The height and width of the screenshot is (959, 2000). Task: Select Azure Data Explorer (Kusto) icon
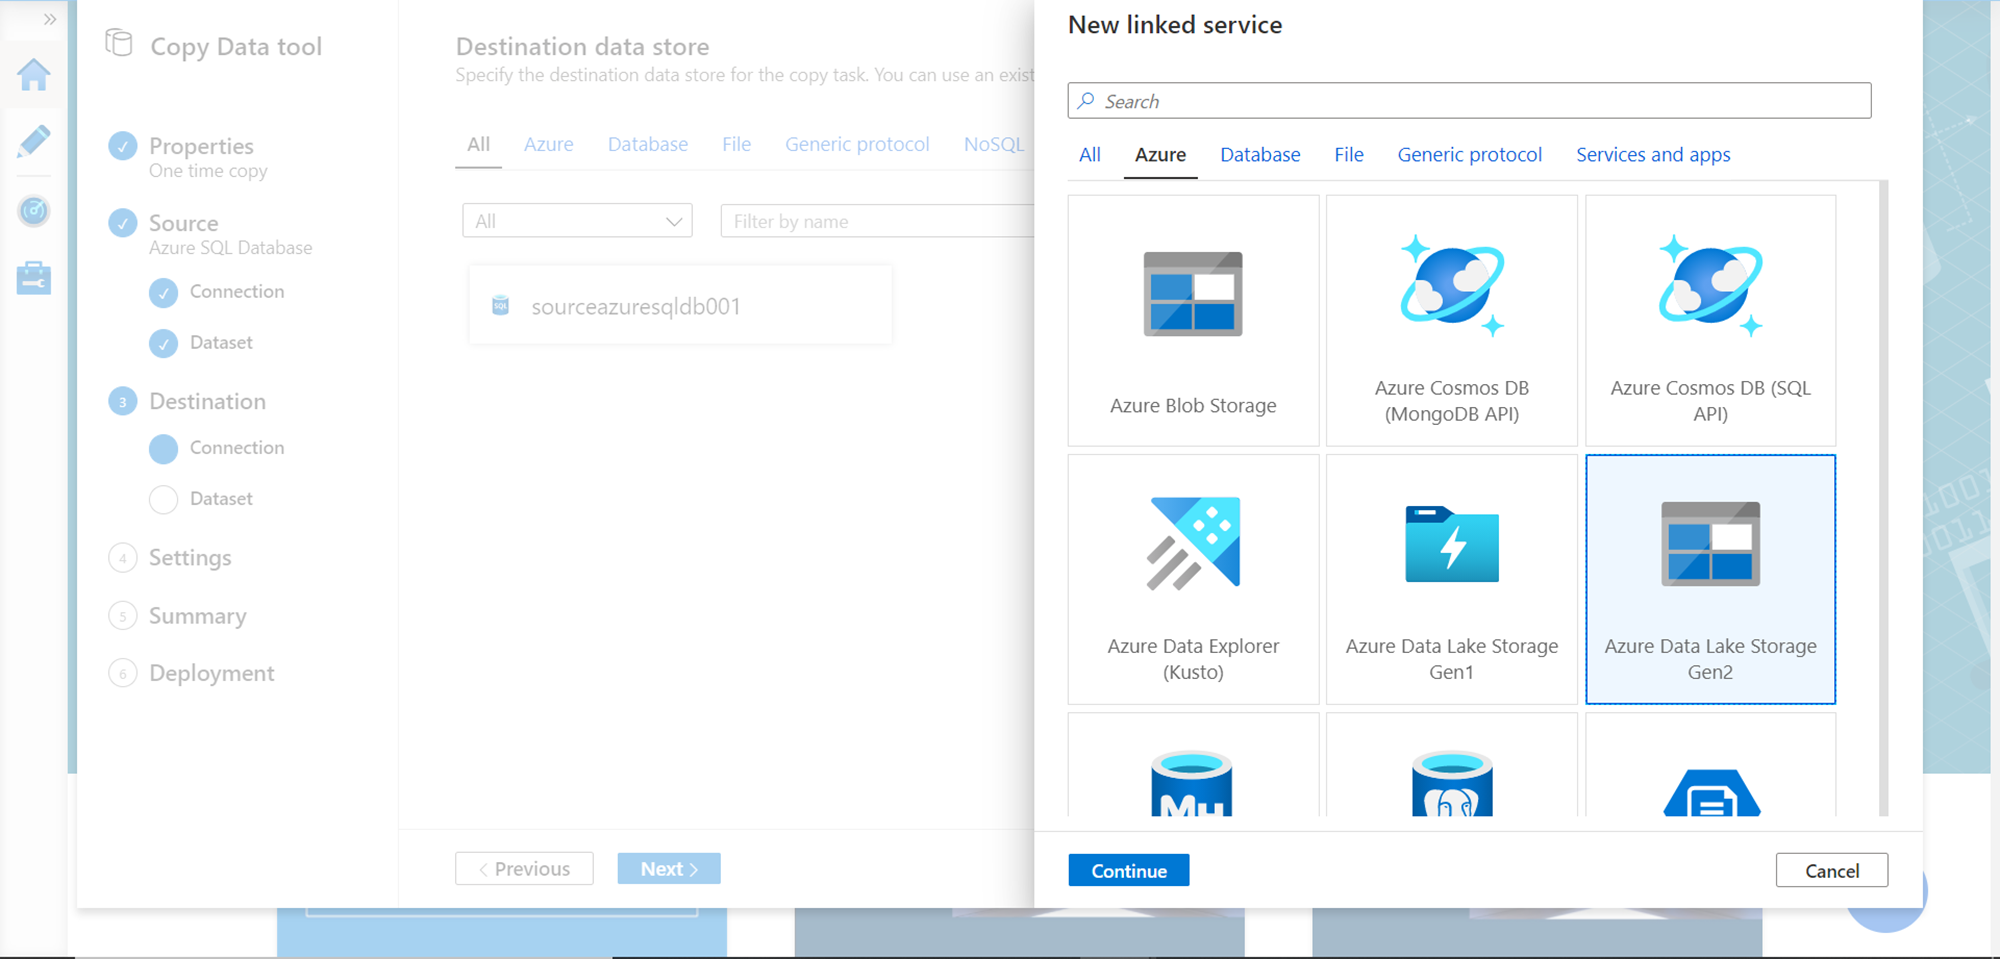pos(1193,543)
